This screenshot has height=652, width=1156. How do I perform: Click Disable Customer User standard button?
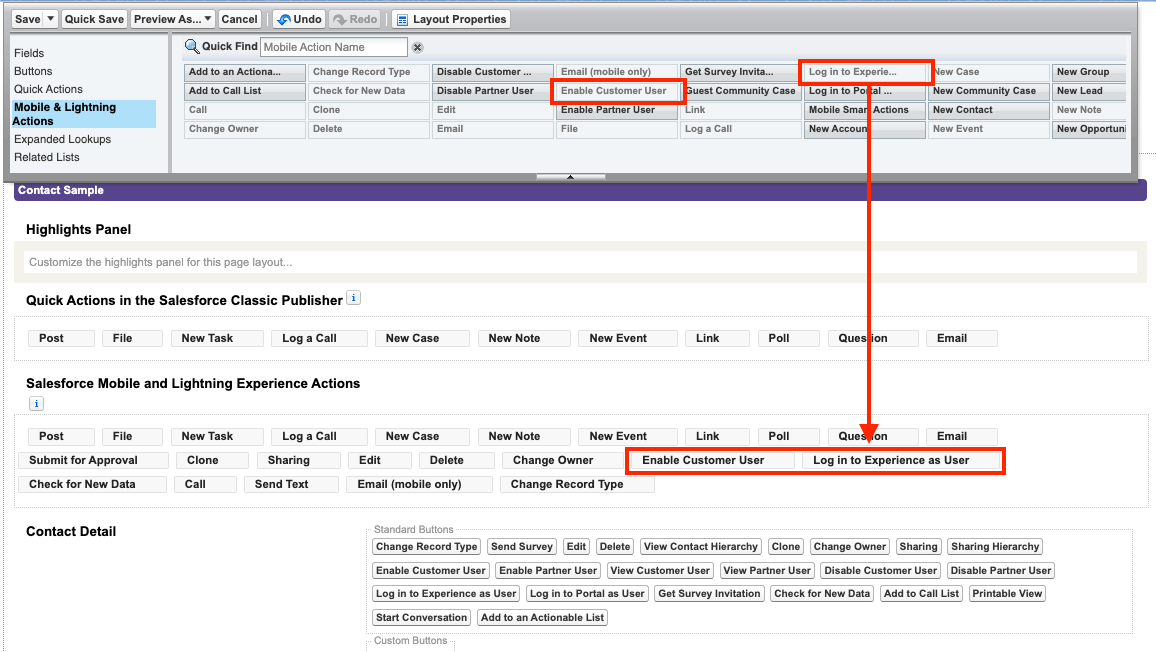pyautogui.click(x=880, y=570)
